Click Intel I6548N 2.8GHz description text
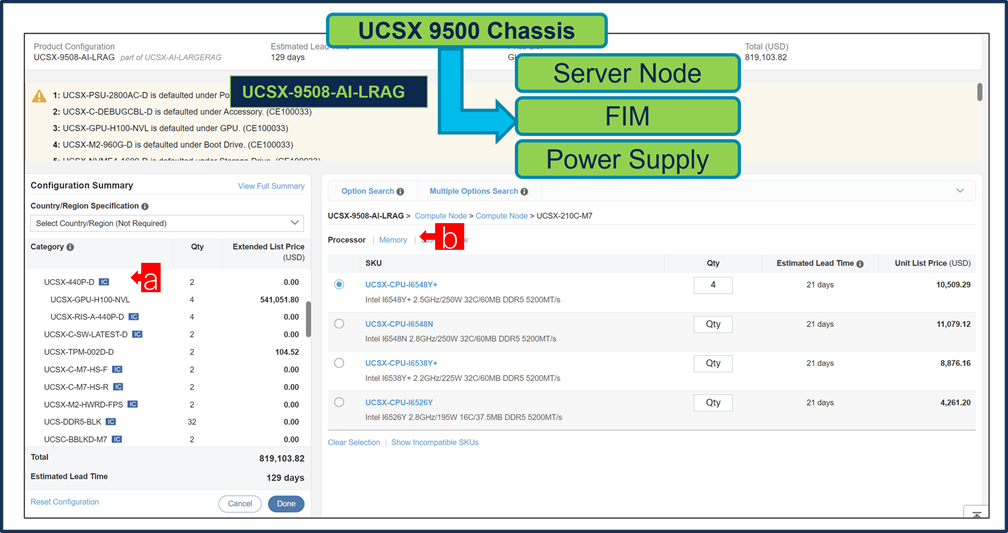This screenshot has width=1008, height=533. click(461, 338)
